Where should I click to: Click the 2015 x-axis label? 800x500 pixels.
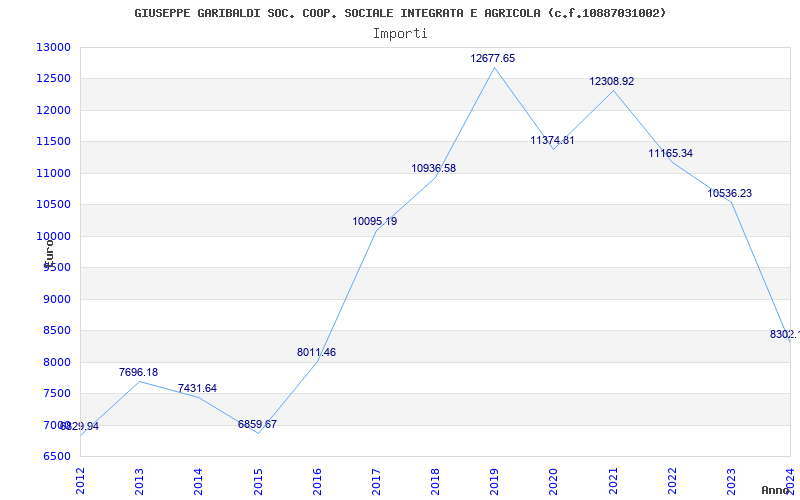tap(258, 481)
